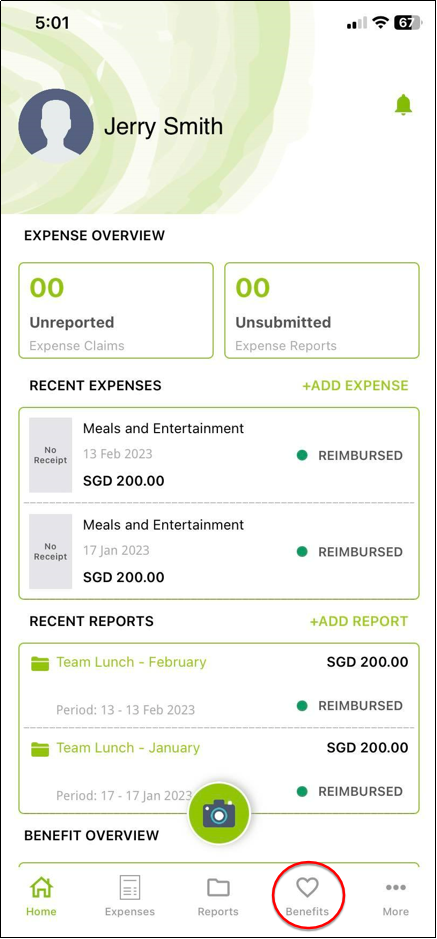Tap the green notification bell icon
The width and height of the screenshot is (437, 939).
point(404,105)
